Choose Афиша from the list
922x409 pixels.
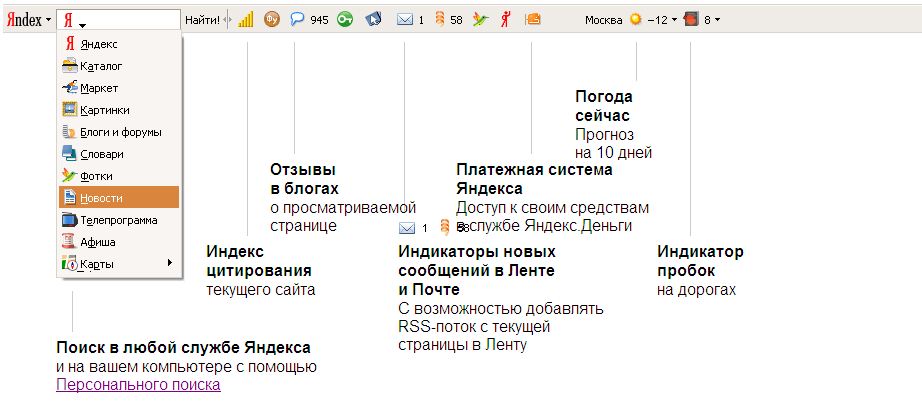pyautogui.click(x=119, y=242)
